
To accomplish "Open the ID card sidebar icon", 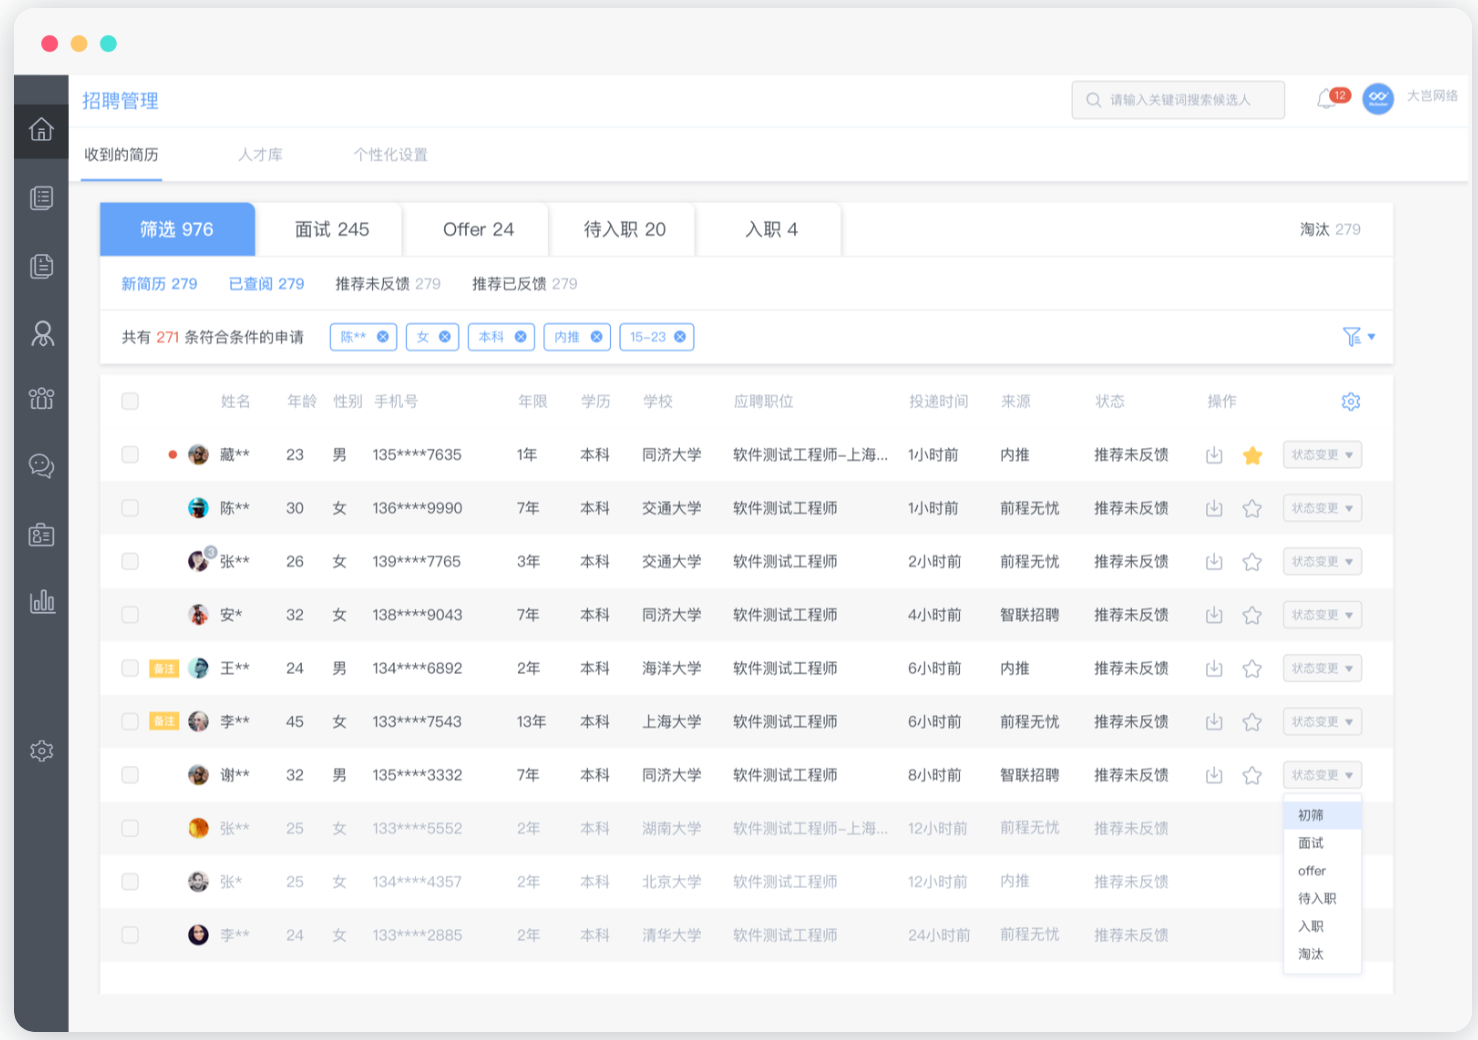I will tap(42, 535).
